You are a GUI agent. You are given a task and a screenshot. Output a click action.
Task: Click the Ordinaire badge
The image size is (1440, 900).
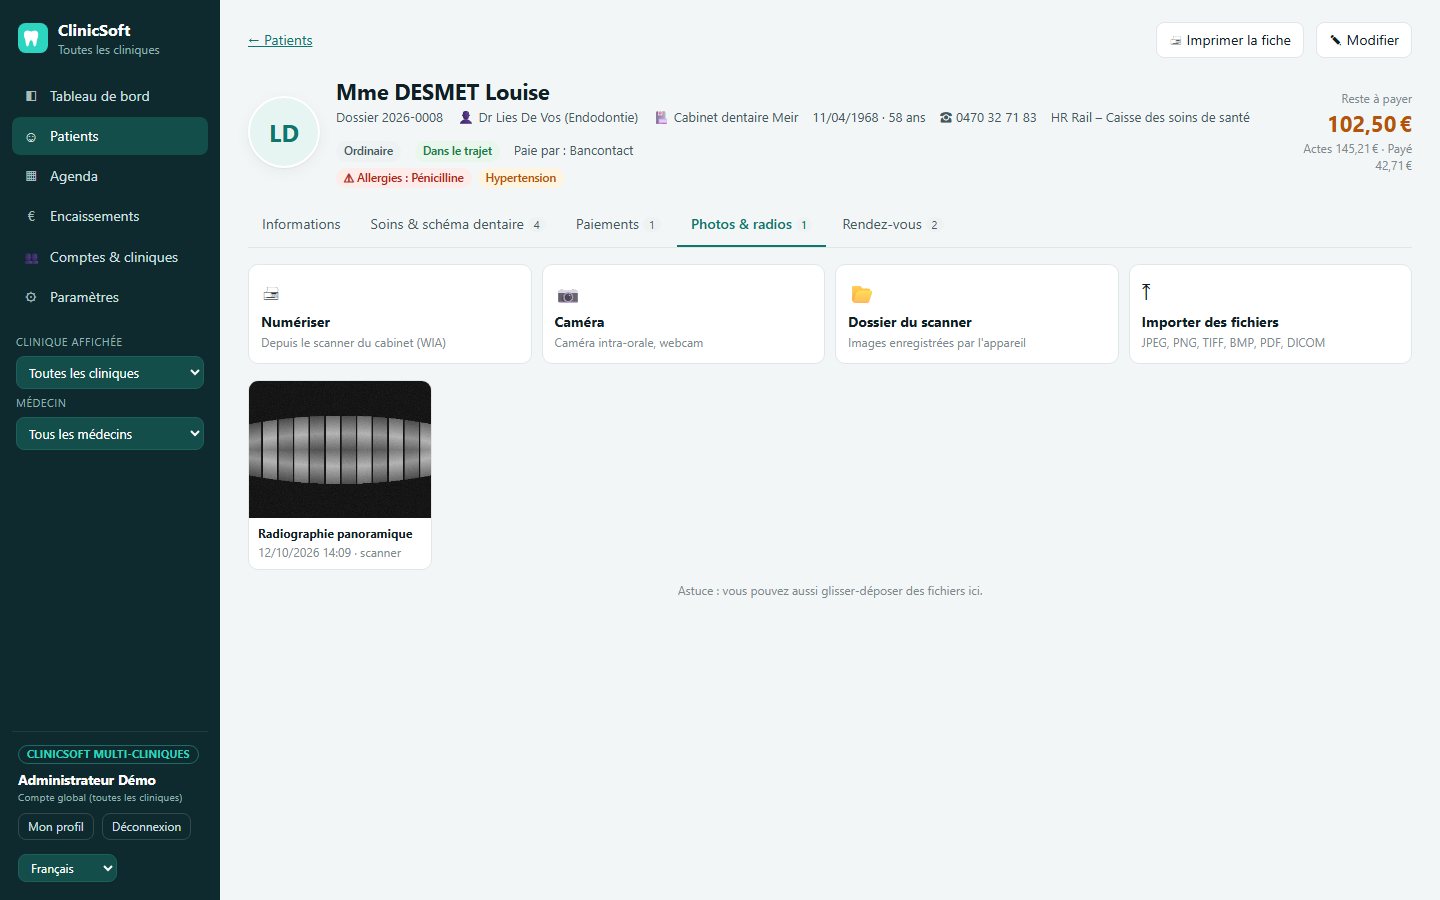coord(369,151)
